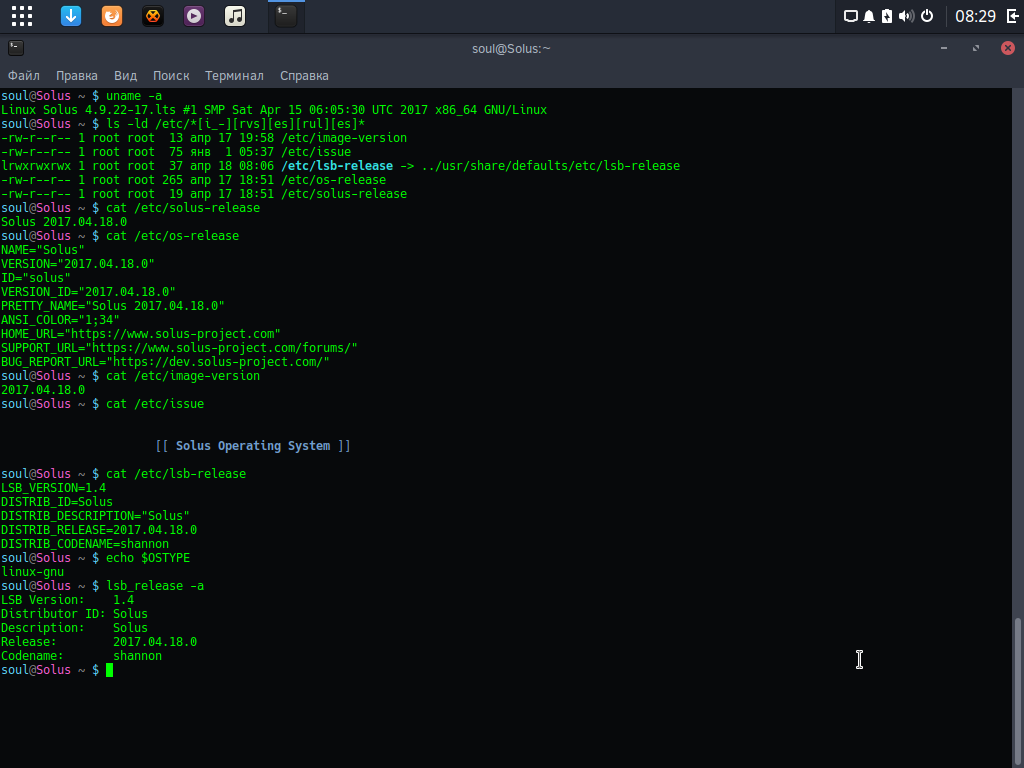Click the NAME="Solus" line
This screenshot has width=1024, height=768.
point(43,250)
